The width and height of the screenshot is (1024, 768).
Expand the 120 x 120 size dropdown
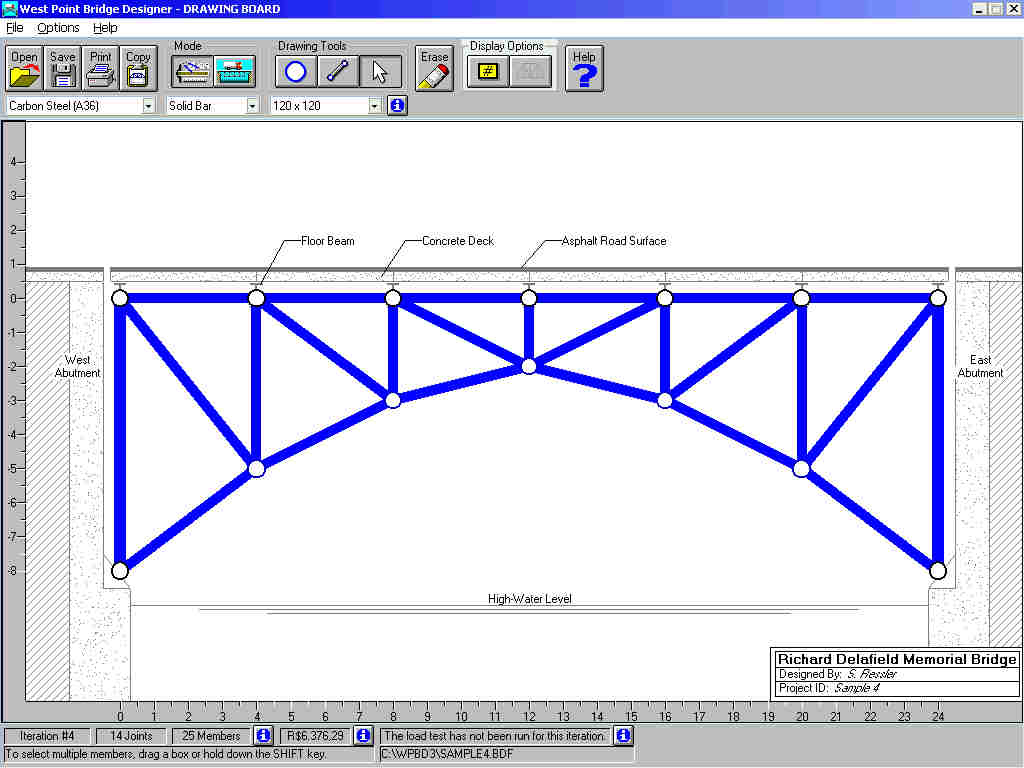375,105
